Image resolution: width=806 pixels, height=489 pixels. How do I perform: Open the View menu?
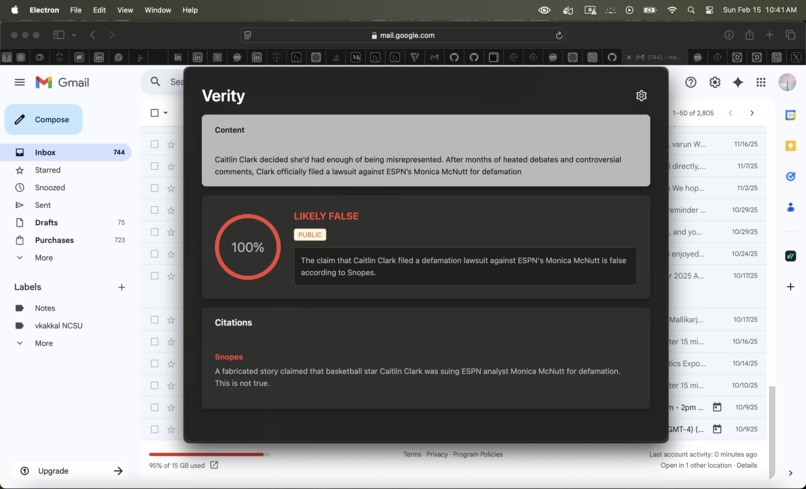point(125,10)
